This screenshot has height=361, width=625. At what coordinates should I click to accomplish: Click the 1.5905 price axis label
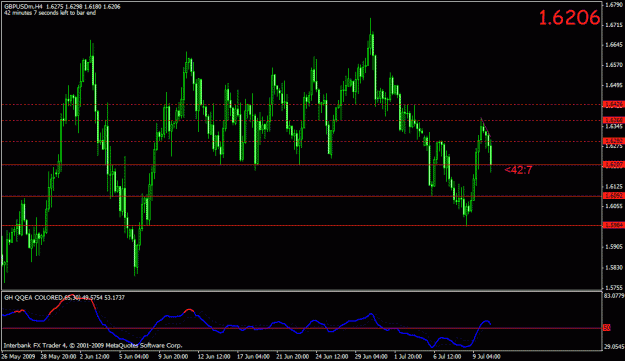point(614,247)
